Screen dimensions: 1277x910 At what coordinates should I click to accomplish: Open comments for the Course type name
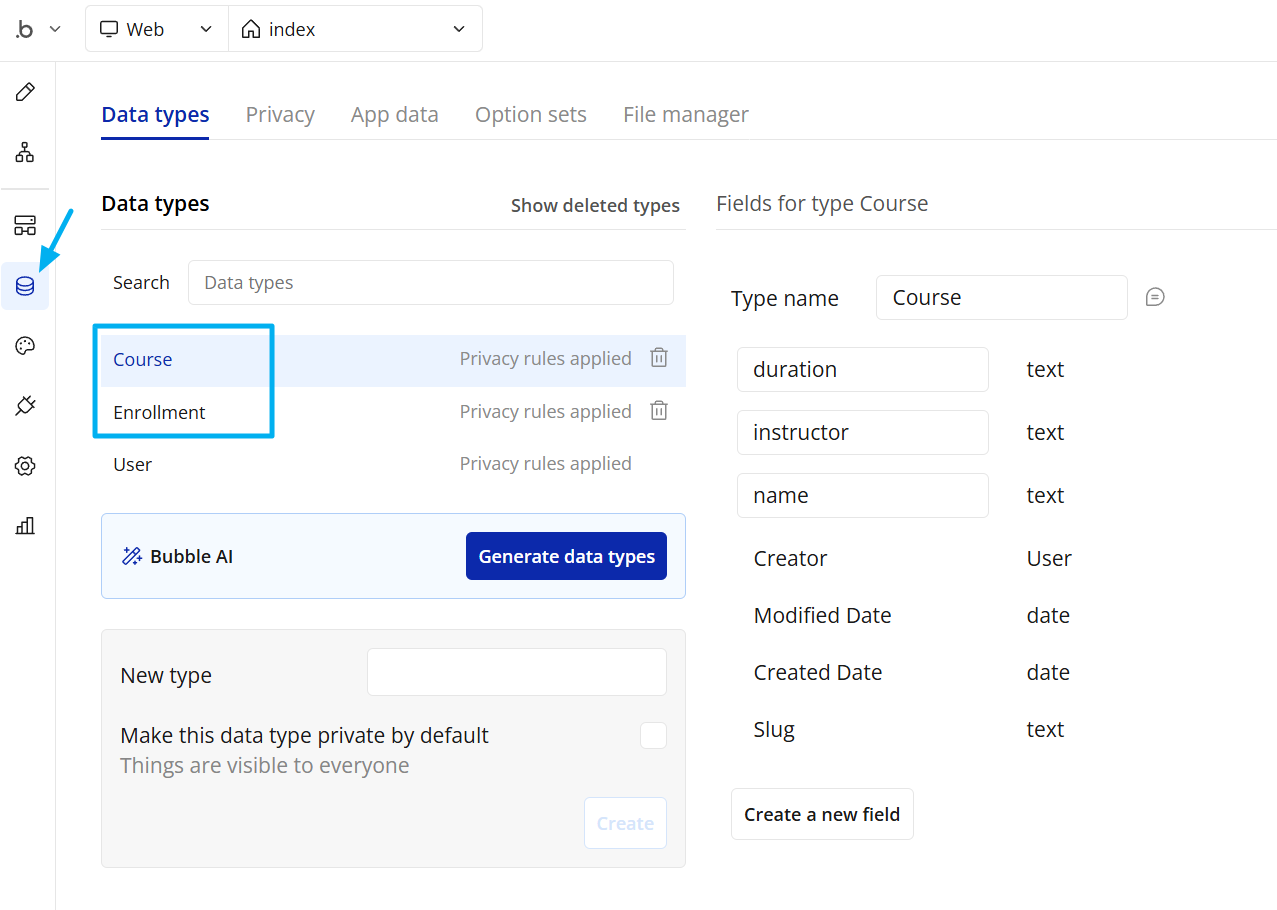[x=1155, y=296]
